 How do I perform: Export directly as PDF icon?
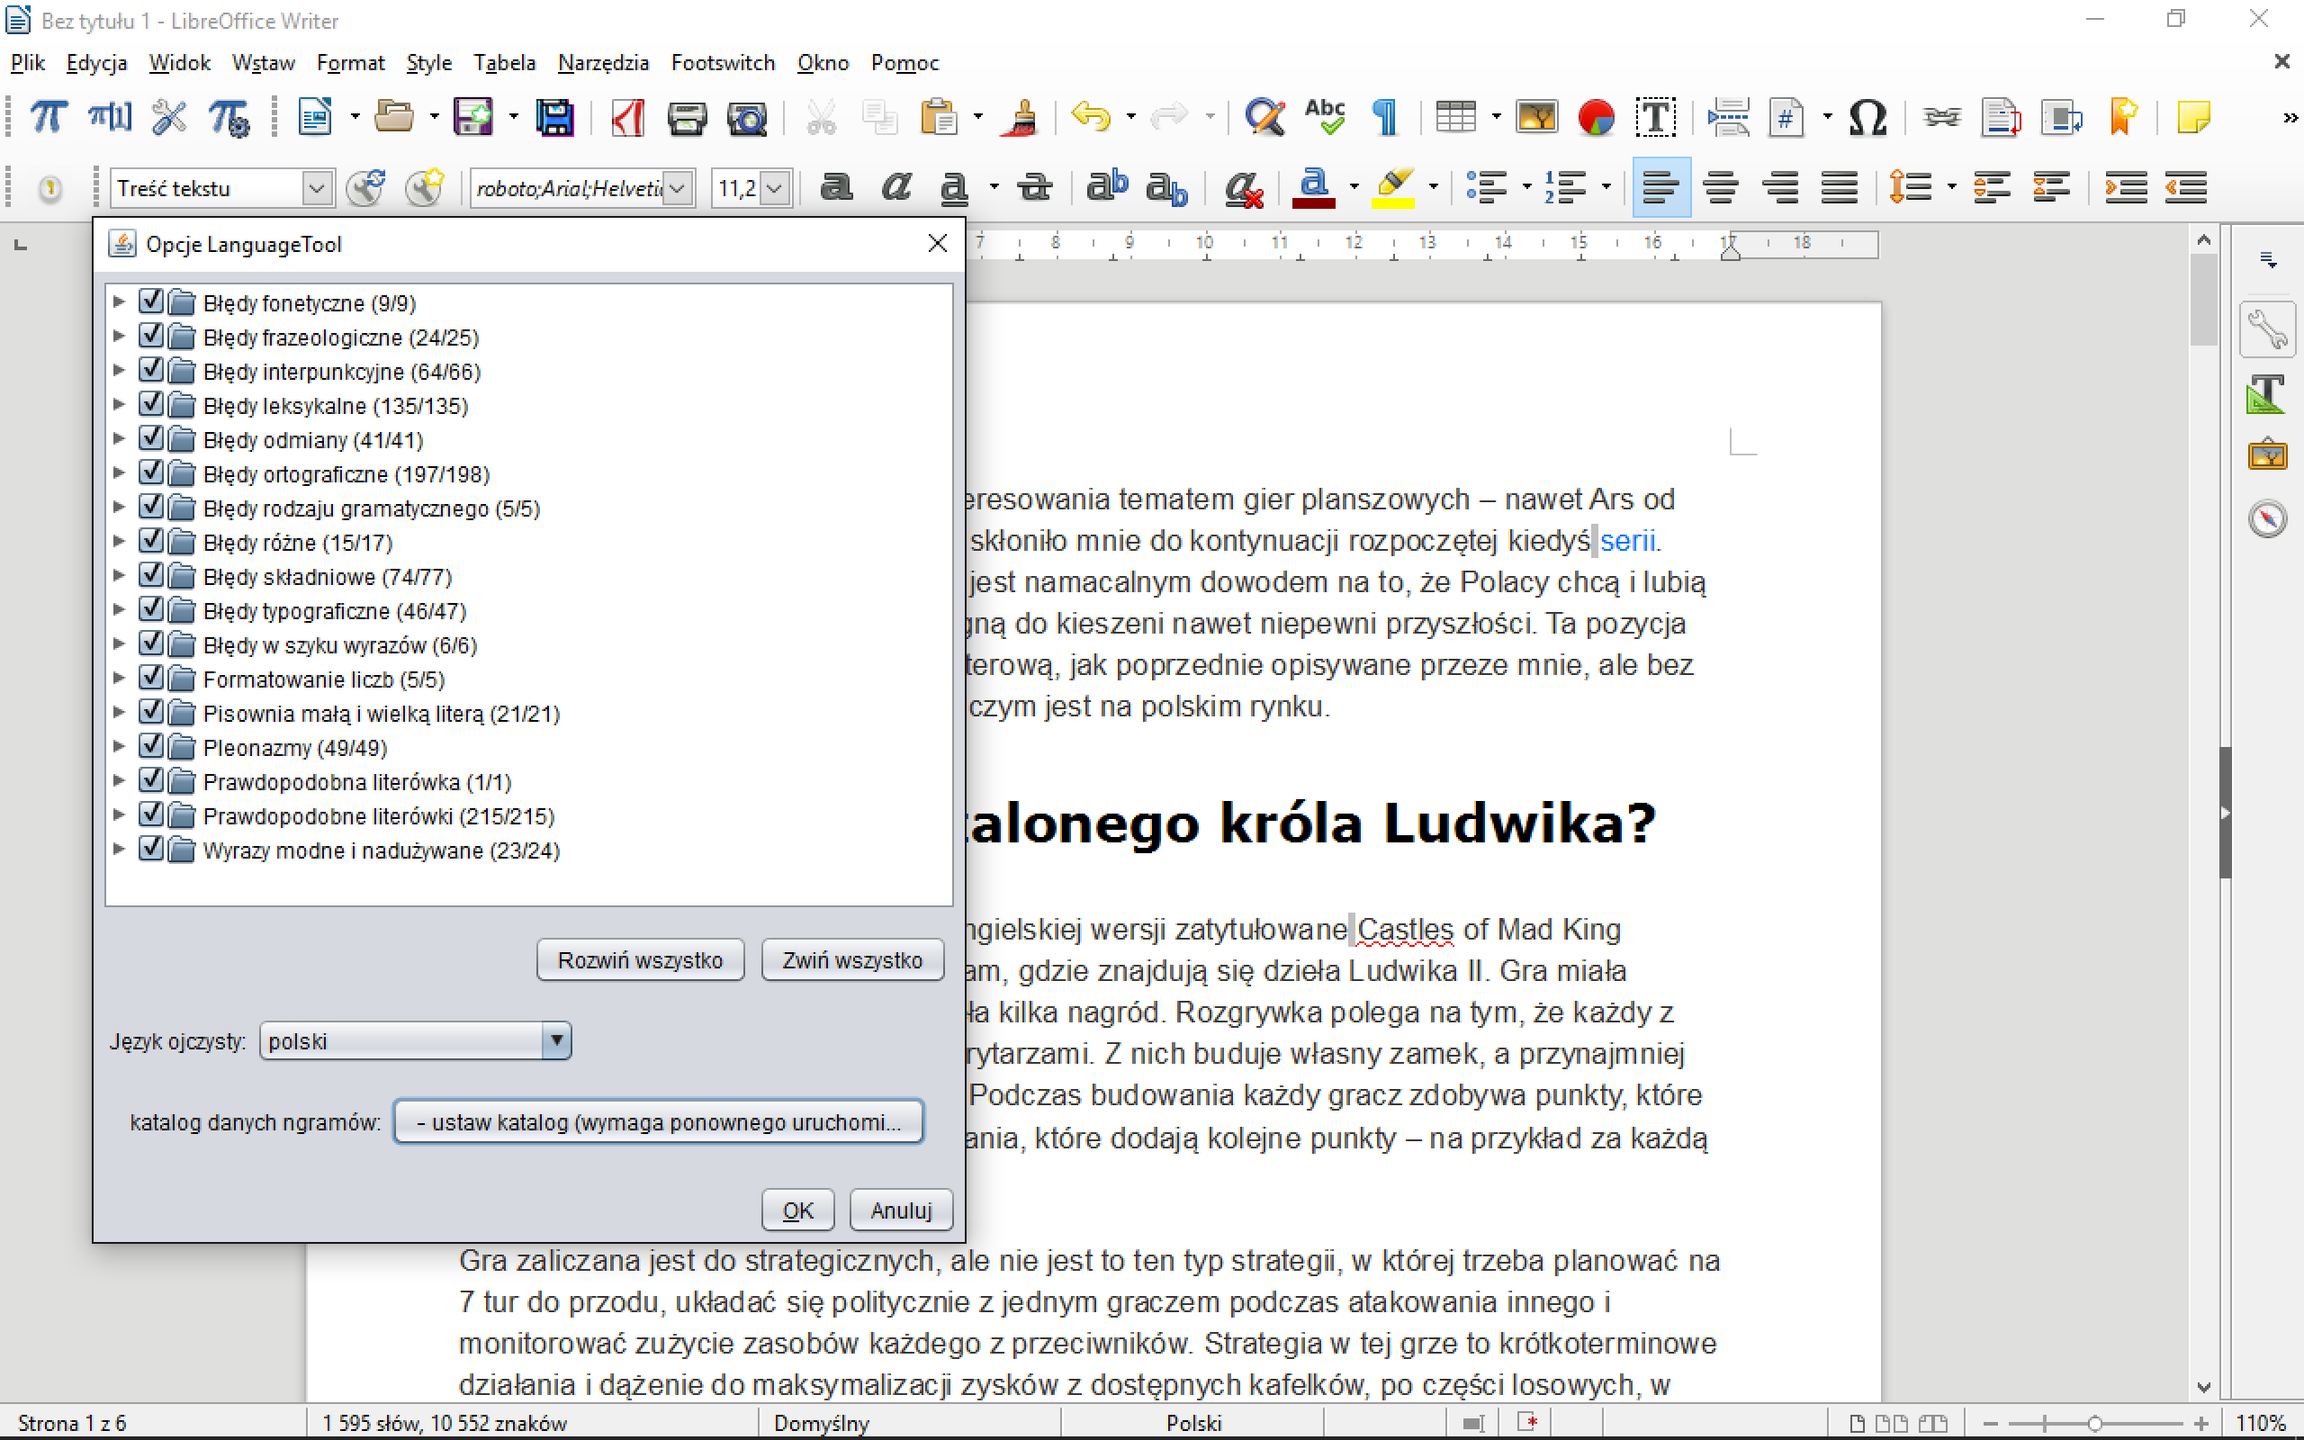(628, 118)
